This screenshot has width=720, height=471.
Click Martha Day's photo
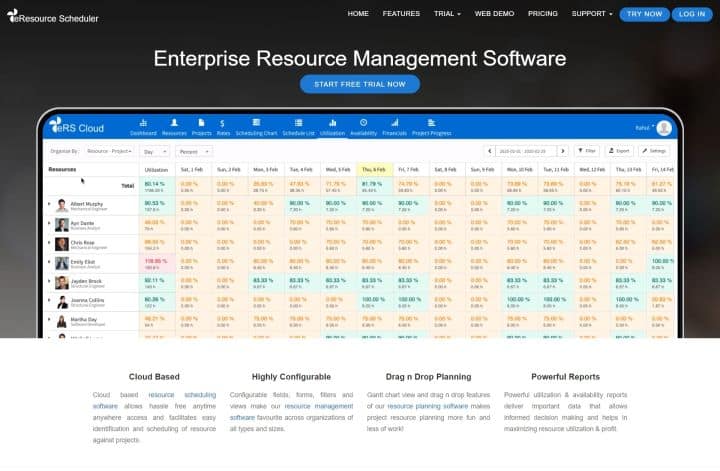click(x=62, y=321)
